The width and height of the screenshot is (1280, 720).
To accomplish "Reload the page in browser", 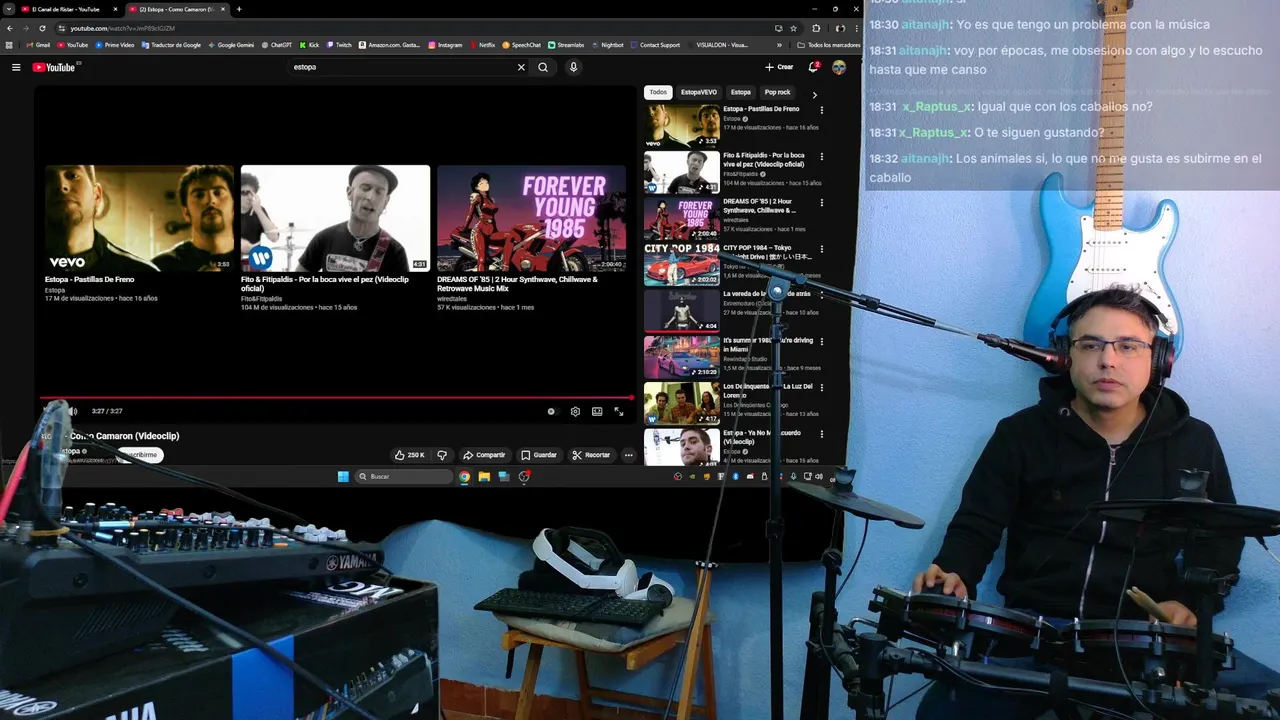I will (42, 28).
